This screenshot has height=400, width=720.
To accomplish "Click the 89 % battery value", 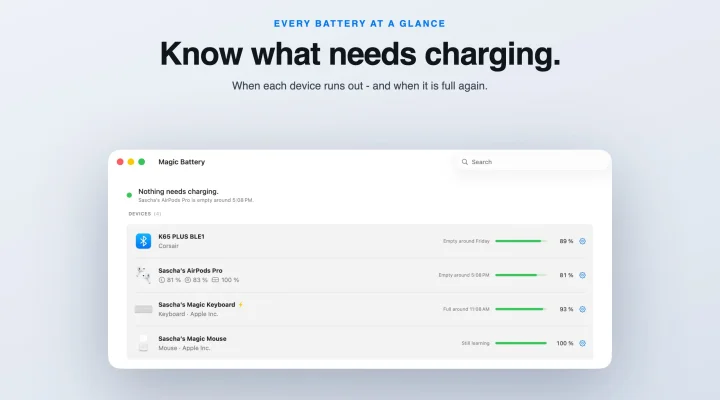I will (566, 241).
